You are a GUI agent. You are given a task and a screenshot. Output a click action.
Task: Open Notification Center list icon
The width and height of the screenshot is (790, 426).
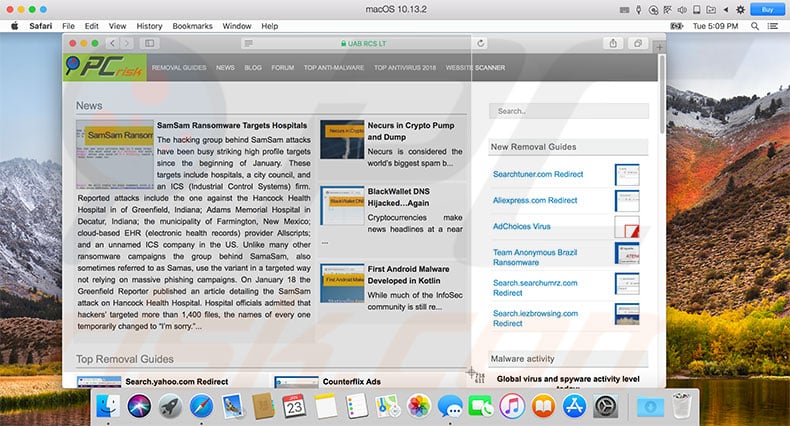coord(773,26)
